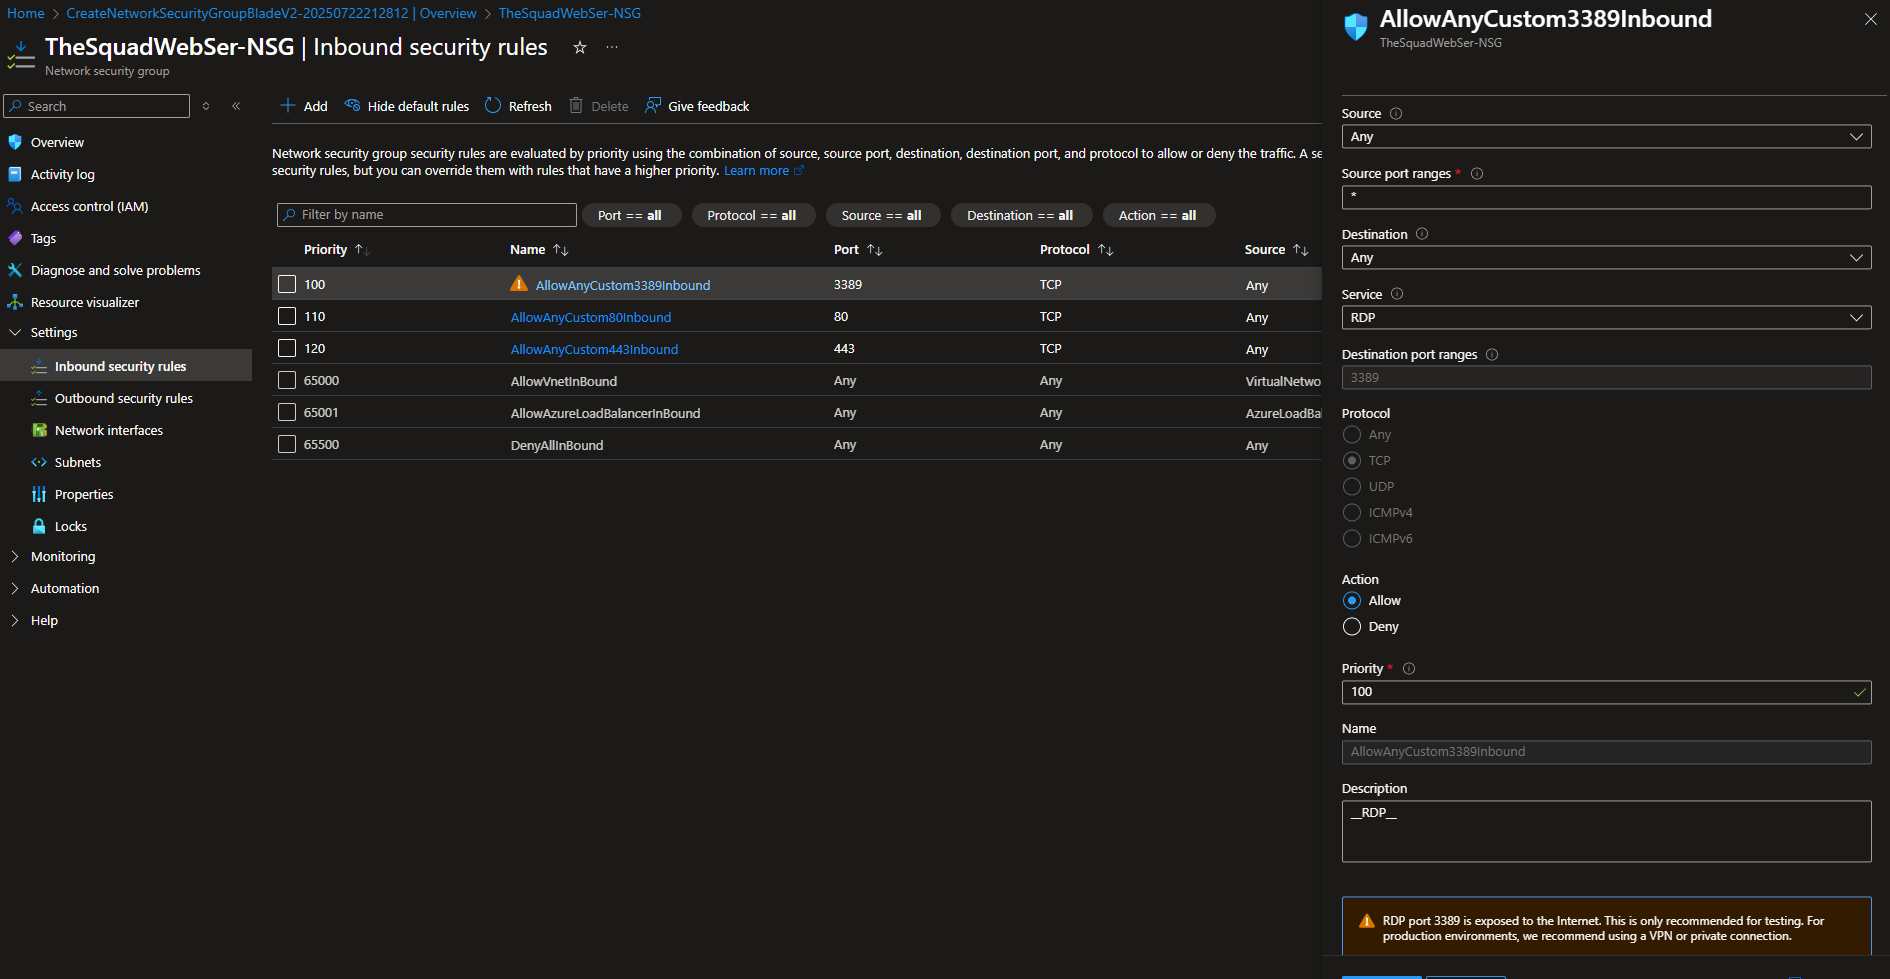The image size is (1890, 979).
Task: Go to Home in the breadcrumb
Action: 26,13
